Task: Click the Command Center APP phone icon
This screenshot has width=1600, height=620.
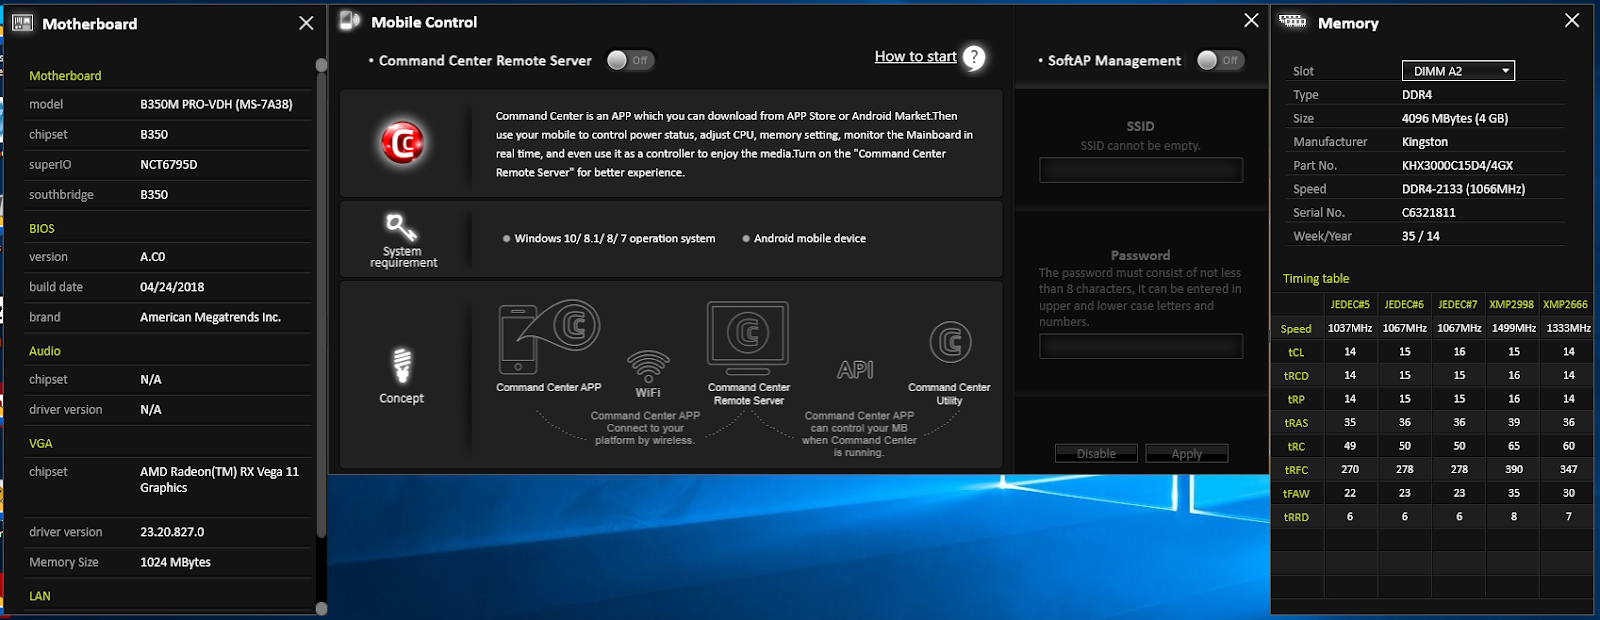Action: point(518,340)
